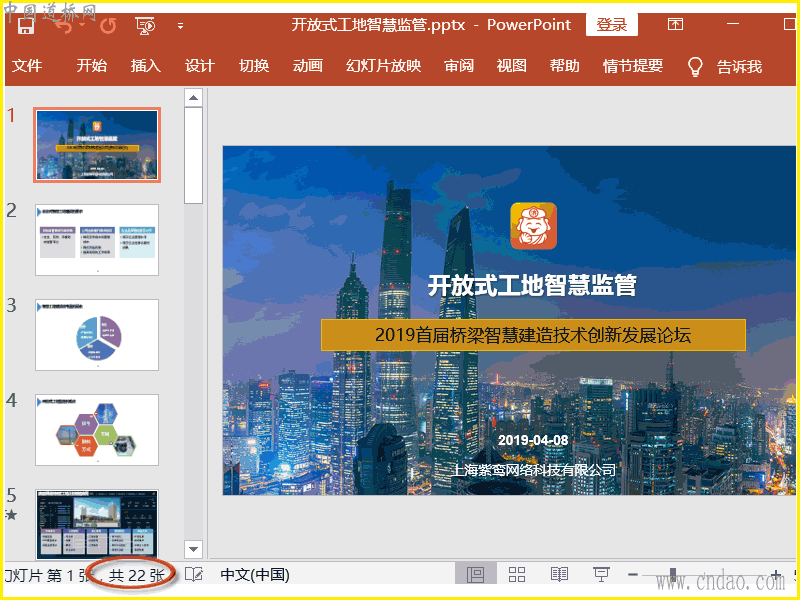
Task: Open the 视图 ribbon tab
Action: tap(512, 66)
